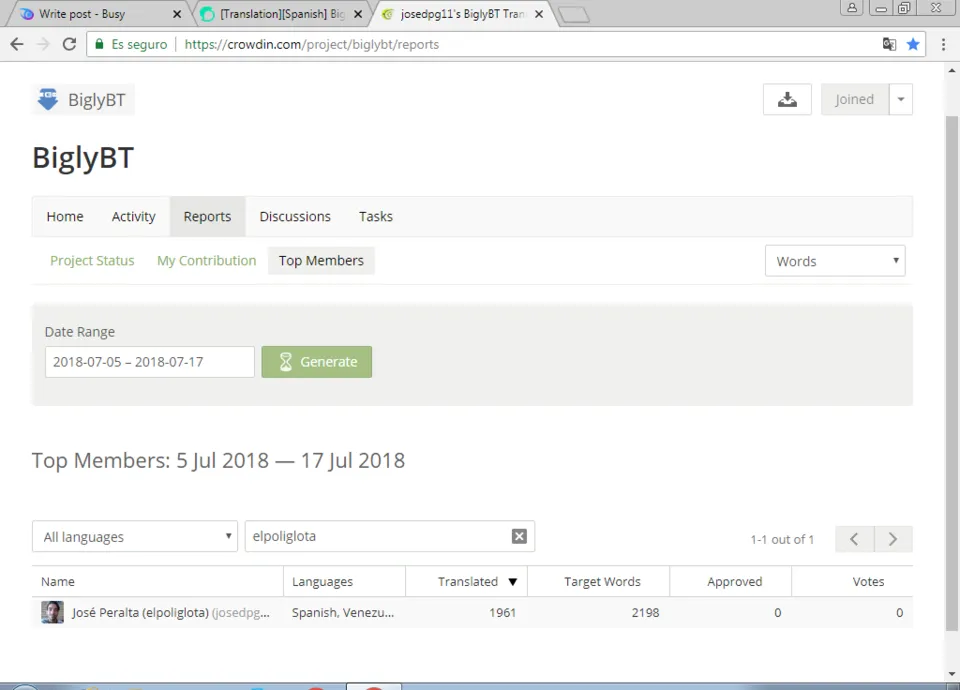Click the 2198 target words value

point(645,612)
